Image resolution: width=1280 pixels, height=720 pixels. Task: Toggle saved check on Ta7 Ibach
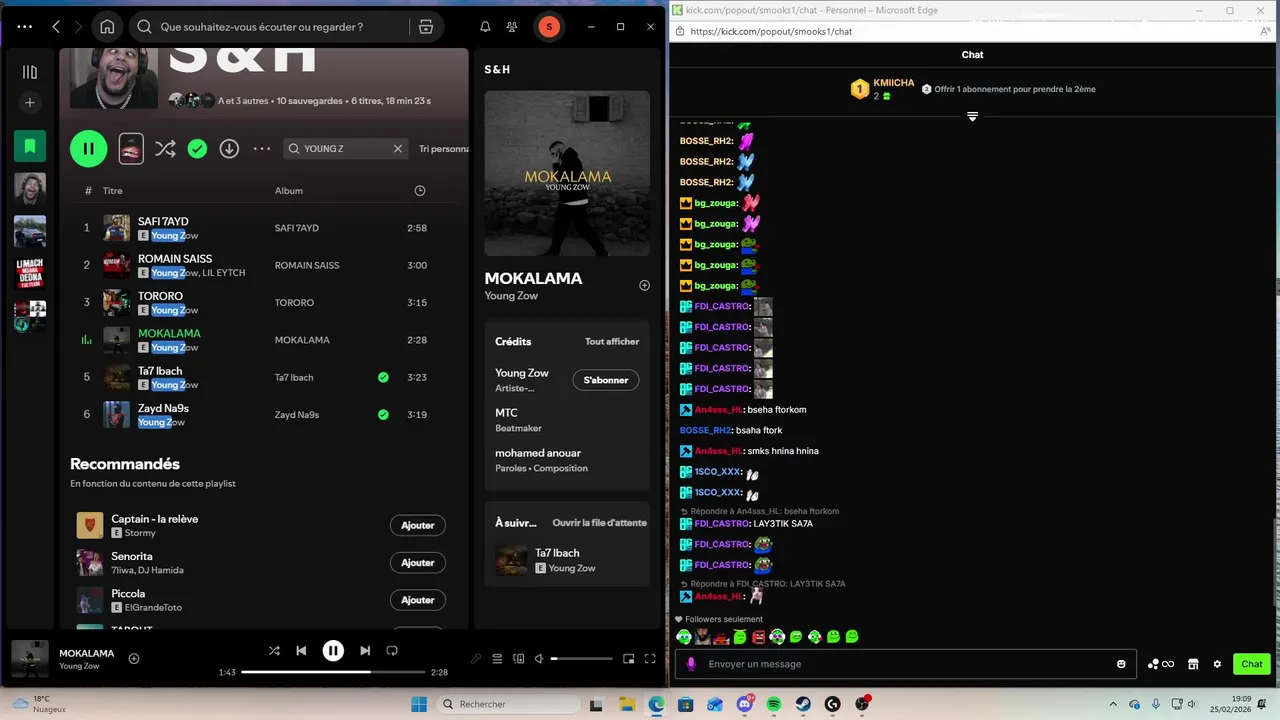point(383,377)
